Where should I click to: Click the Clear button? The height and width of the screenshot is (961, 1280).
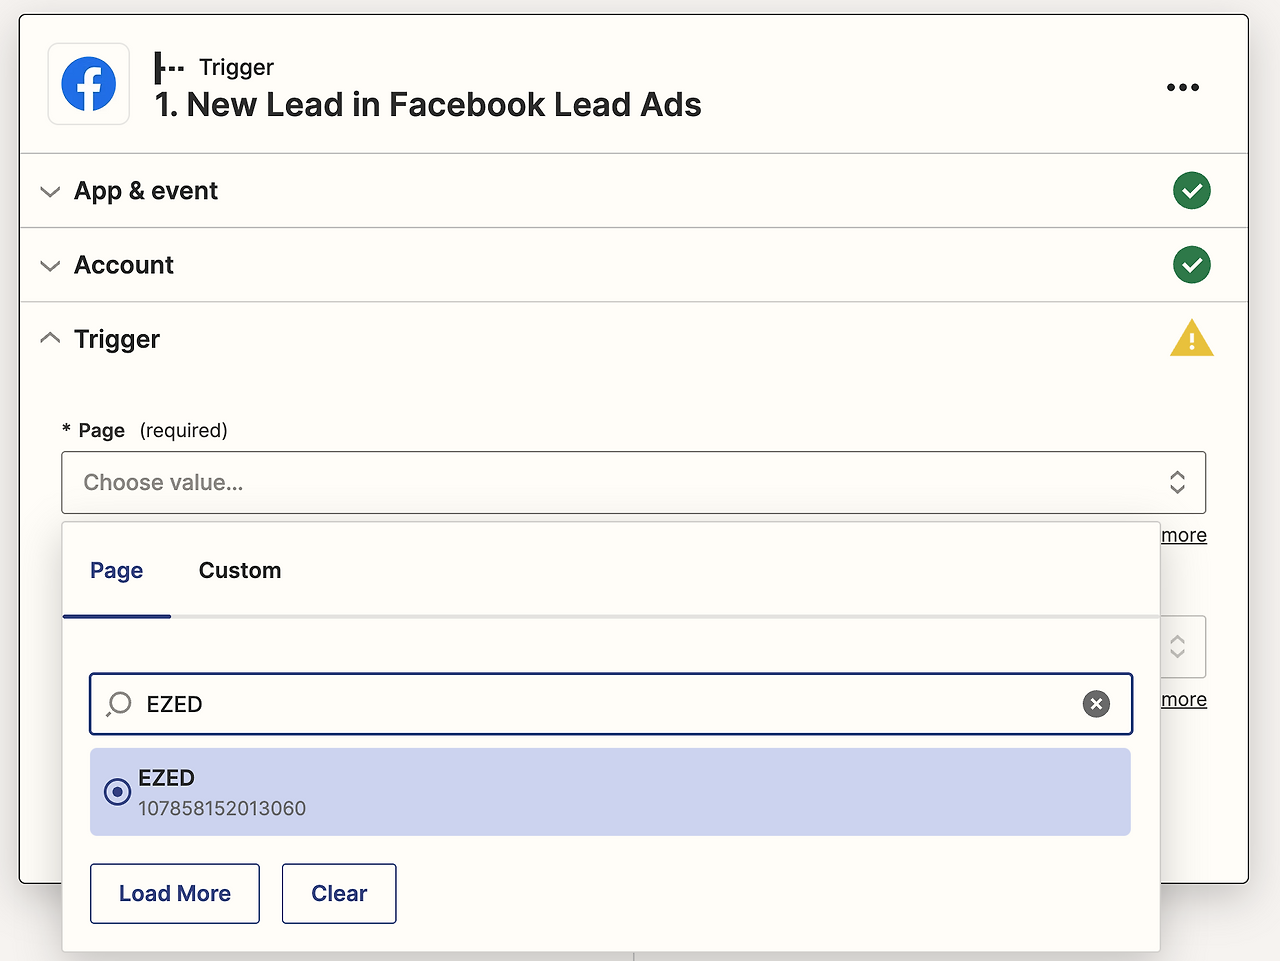pyautogui.click(x=339, y=894)
